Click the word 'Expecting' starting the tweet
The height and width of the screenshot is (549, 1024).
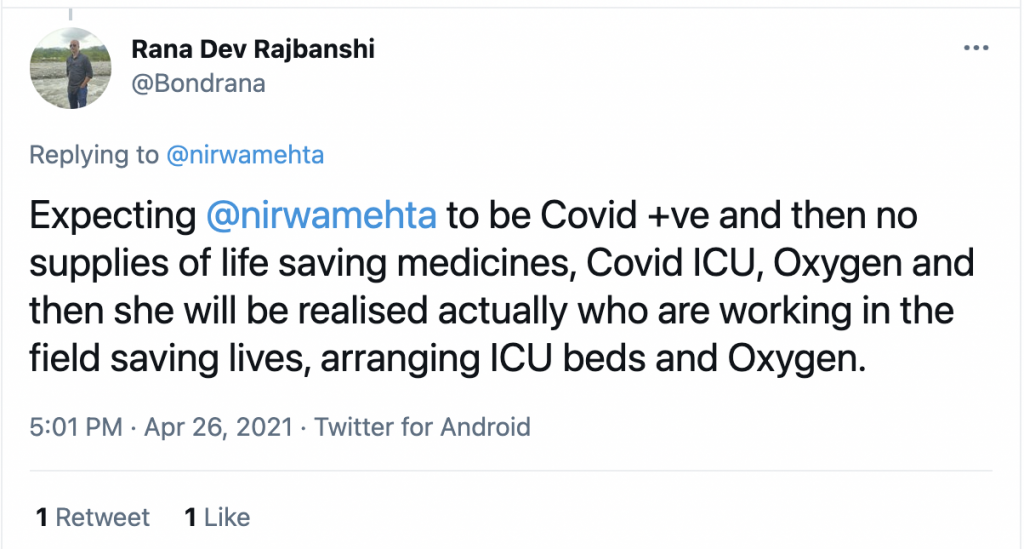(x=113, y=216)
